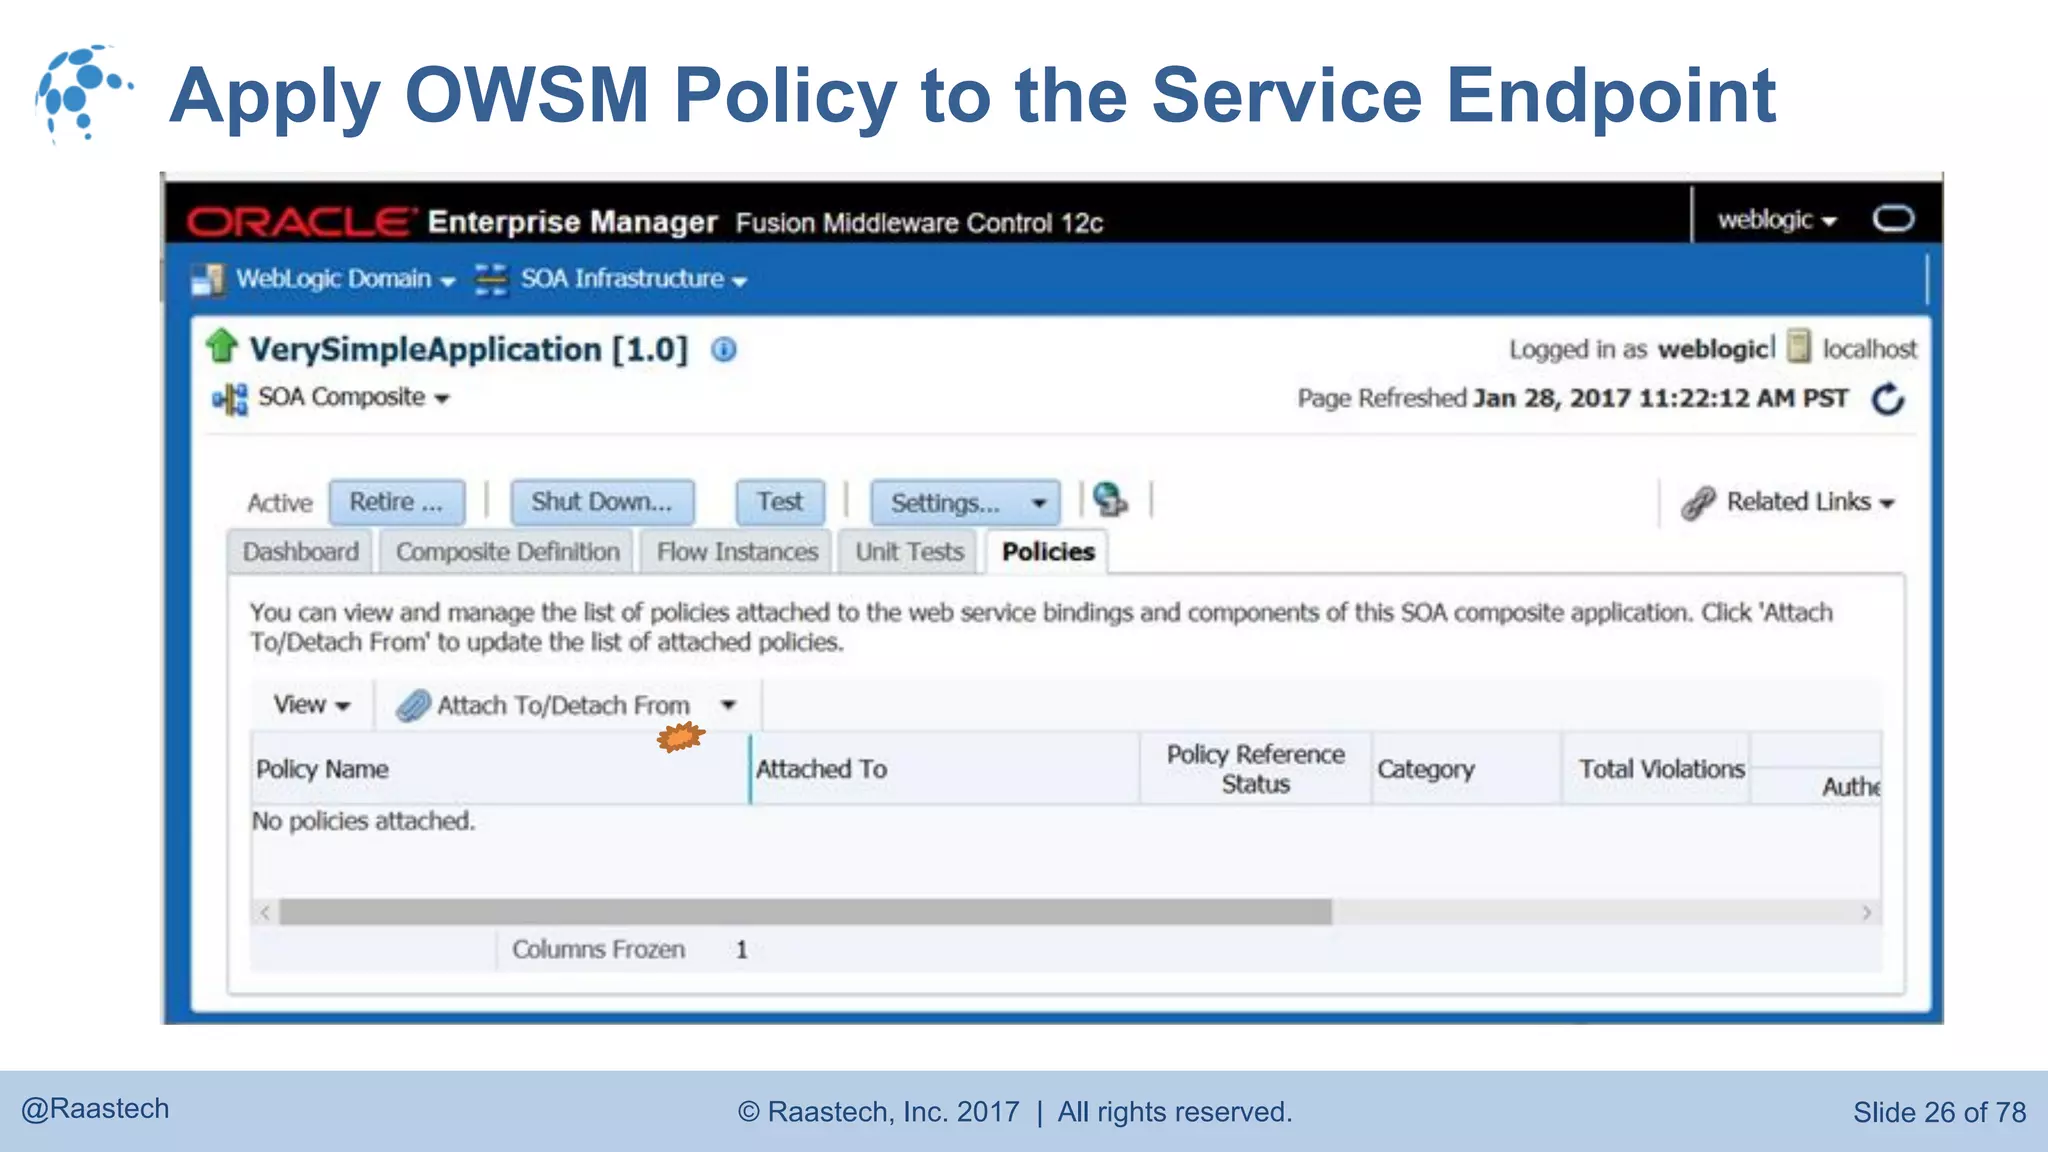Click the localhost server icon
This screenshot has width=2048, height=1152.
click(1799, 346)
